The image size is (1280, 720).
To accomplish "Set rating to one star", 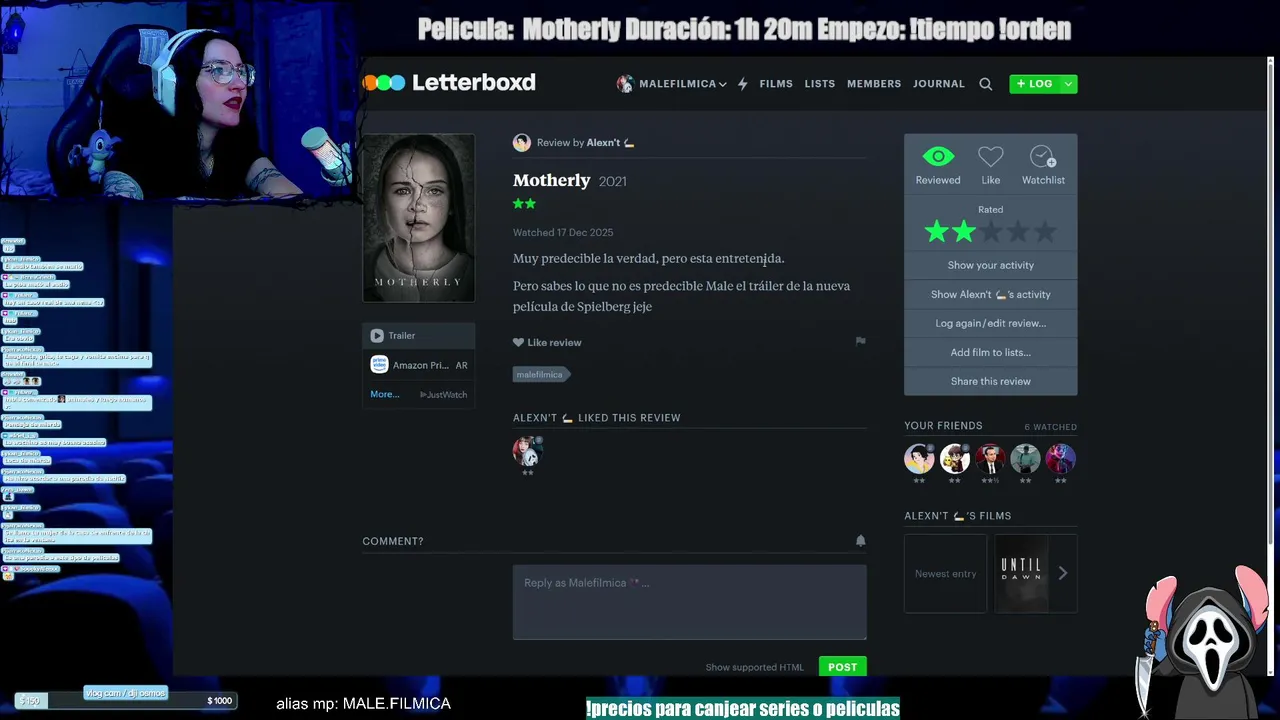I will (x=936, y=232).
